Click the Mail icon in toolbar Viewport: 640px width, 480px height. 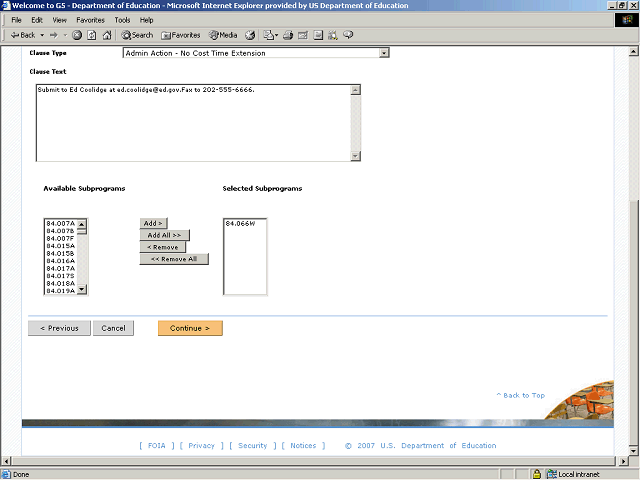pyautogui.click(x=270, y=36)
